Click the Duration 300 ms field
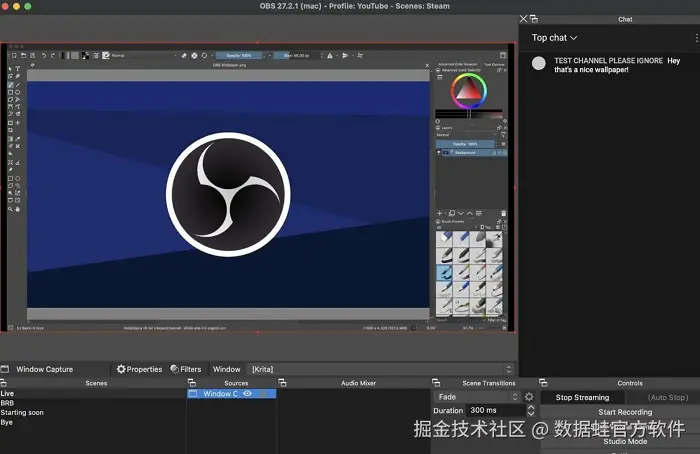 pos(496,410)
